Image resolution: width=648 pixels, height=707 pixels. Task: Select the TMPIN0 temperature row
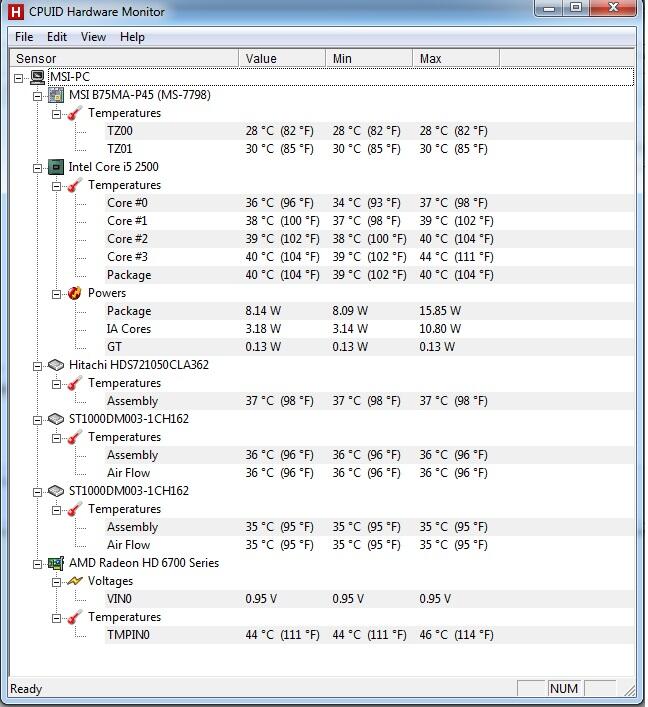point(369,635)
